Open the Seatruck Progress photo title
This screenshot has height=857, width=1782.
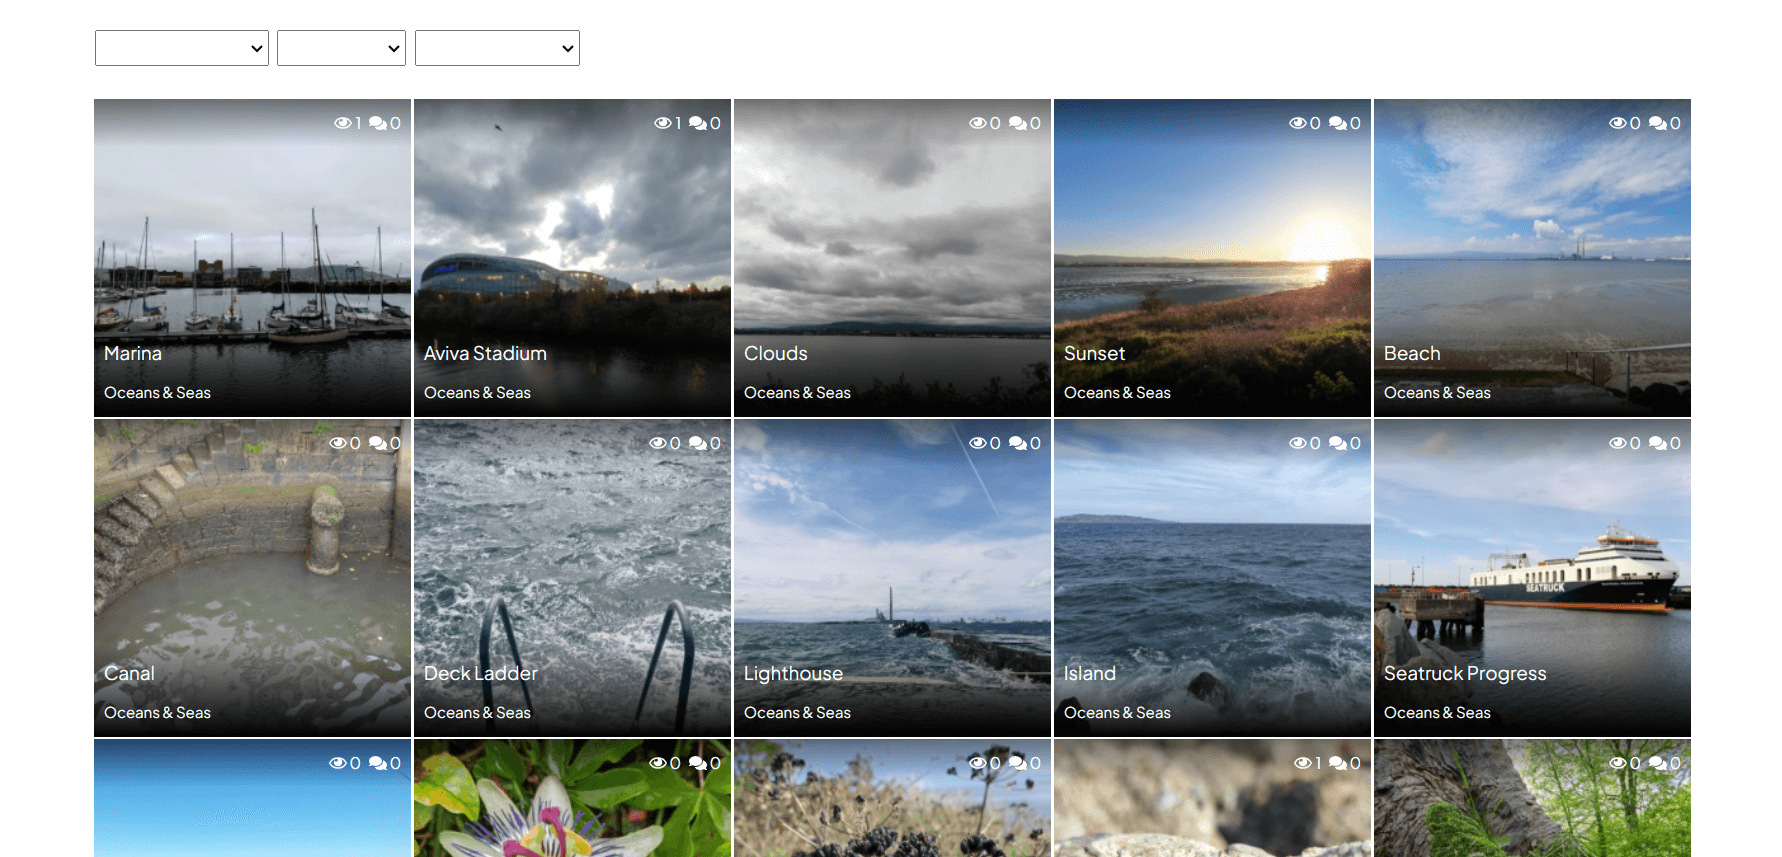pyautogui.click(x=1465, y=673)
